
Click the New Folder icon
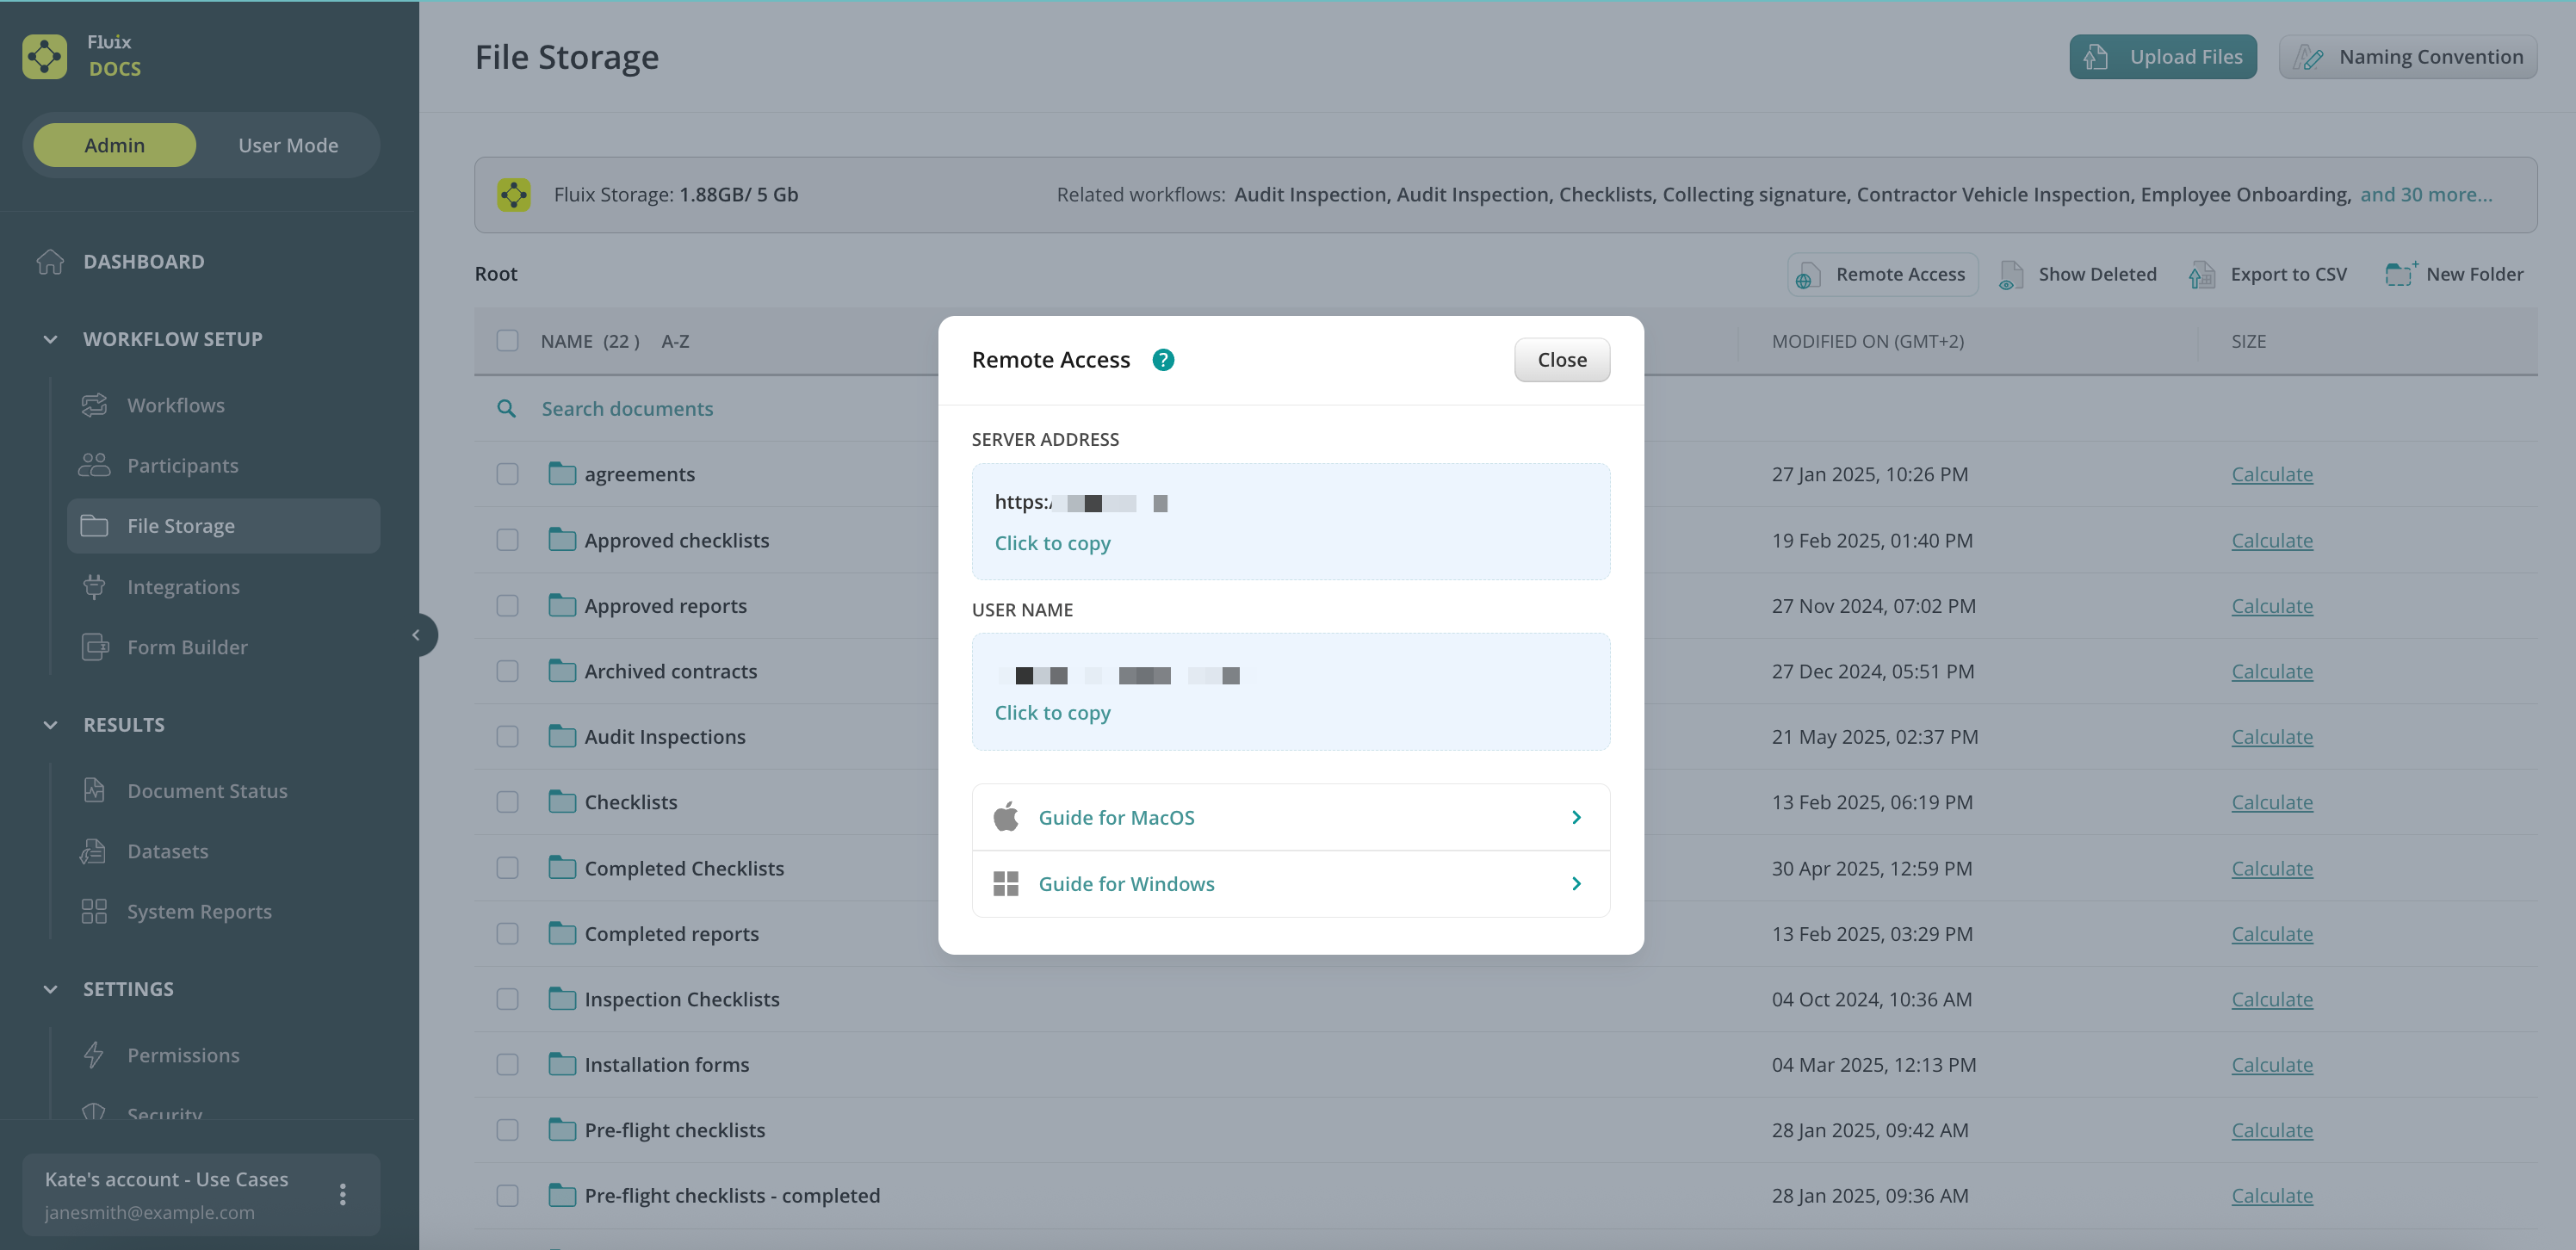pos(2400,274)
